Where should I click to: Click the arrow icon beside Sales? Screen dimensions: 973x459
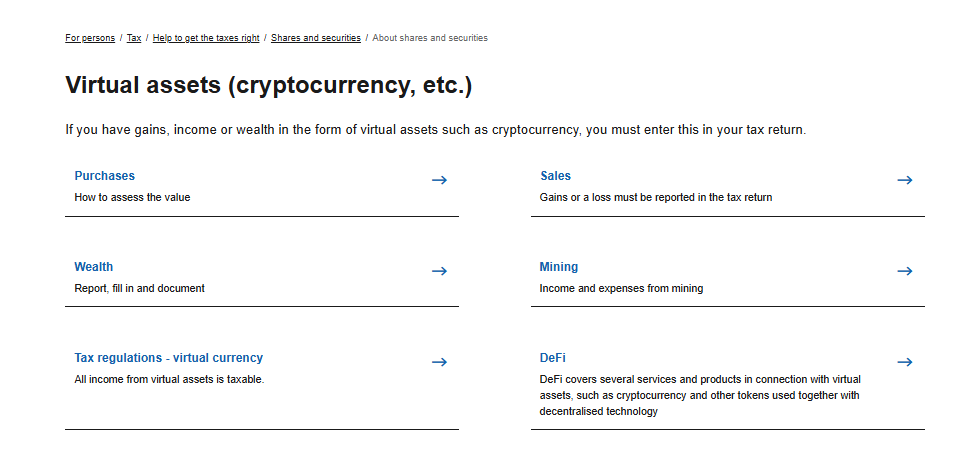[x=904, y=180]
